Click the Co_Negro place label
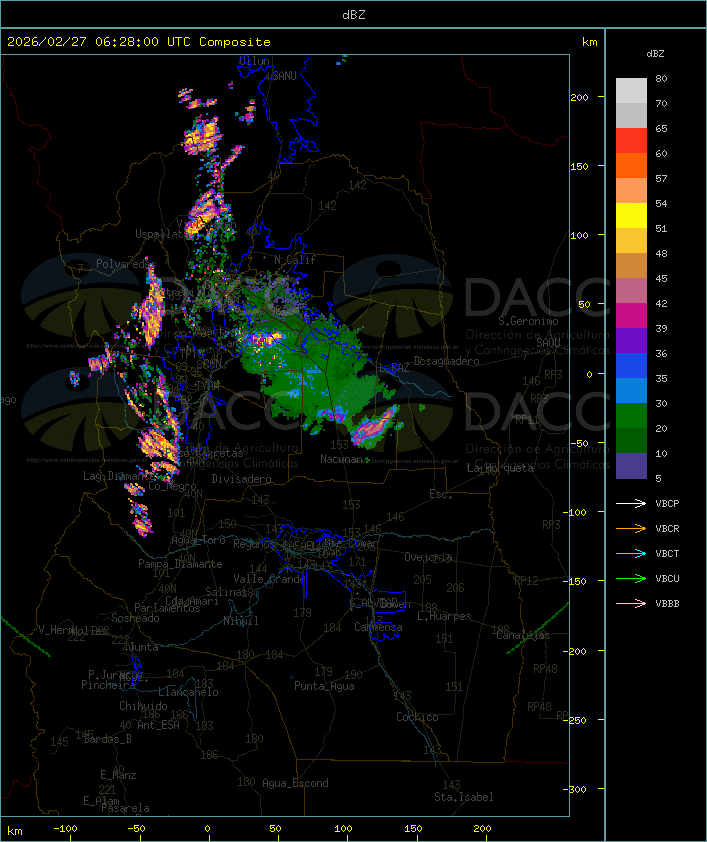707x842 pixels. pos(172,487)
